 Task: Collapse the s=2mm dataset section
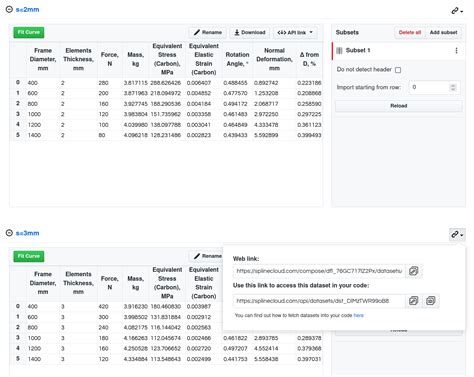click(9, 10)
